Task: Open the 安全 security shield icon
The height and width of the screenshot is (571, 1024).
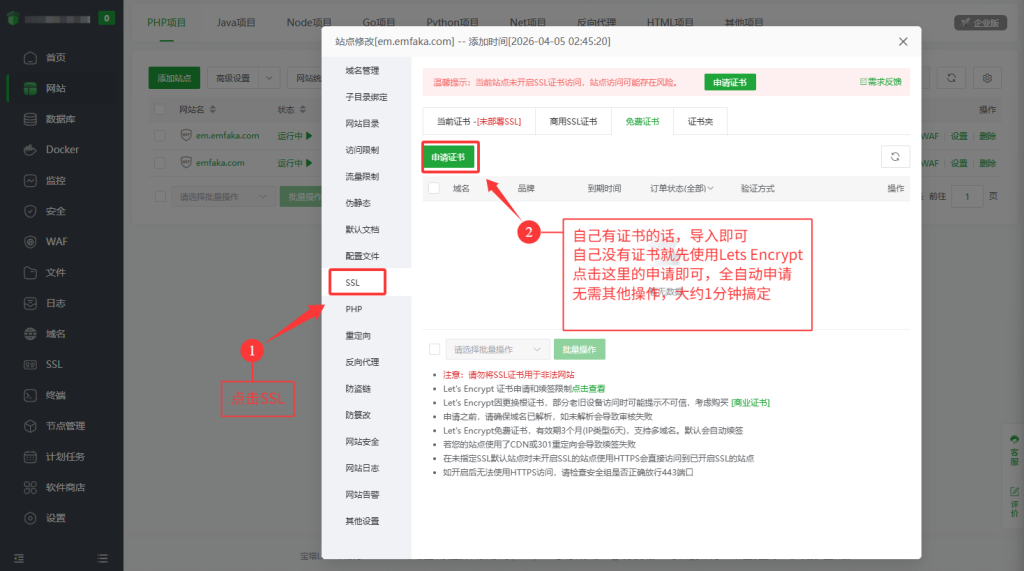Action: [x=30, y=211]
